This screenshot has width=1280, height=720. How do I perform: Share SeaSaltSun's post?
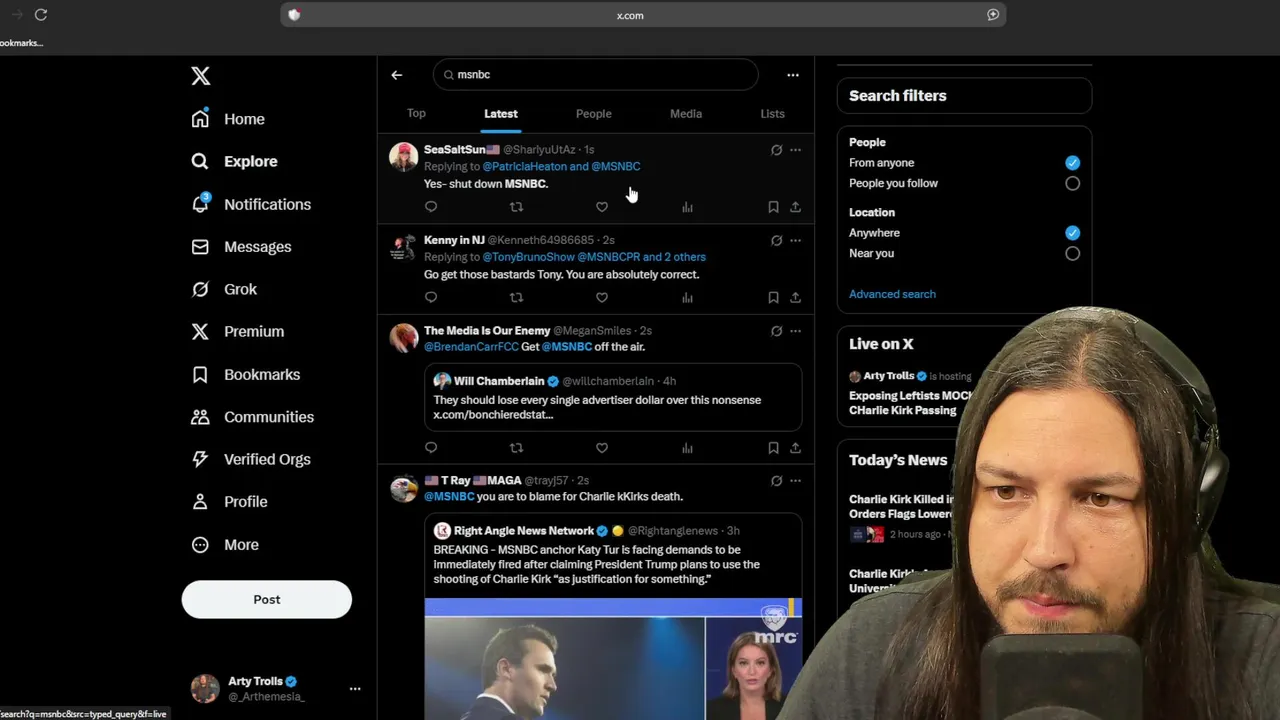795,207
